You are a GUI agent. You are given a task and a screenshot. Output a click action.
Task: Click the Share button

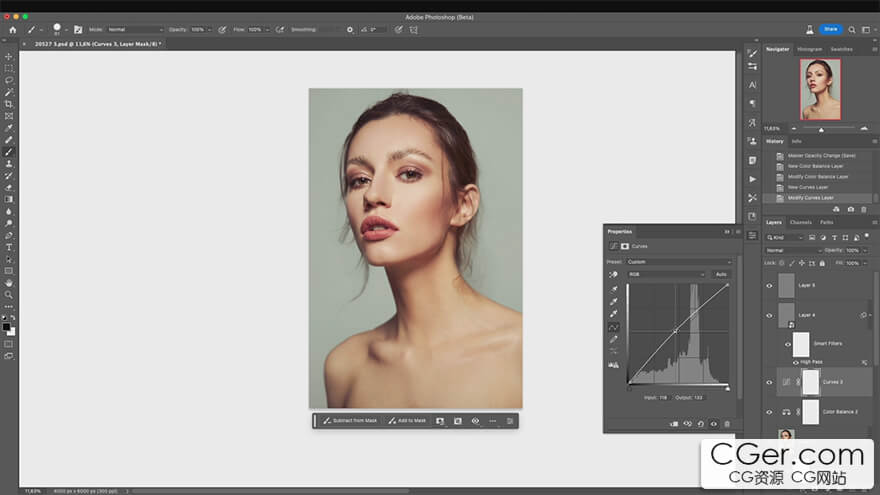click(x=830, y=30)
